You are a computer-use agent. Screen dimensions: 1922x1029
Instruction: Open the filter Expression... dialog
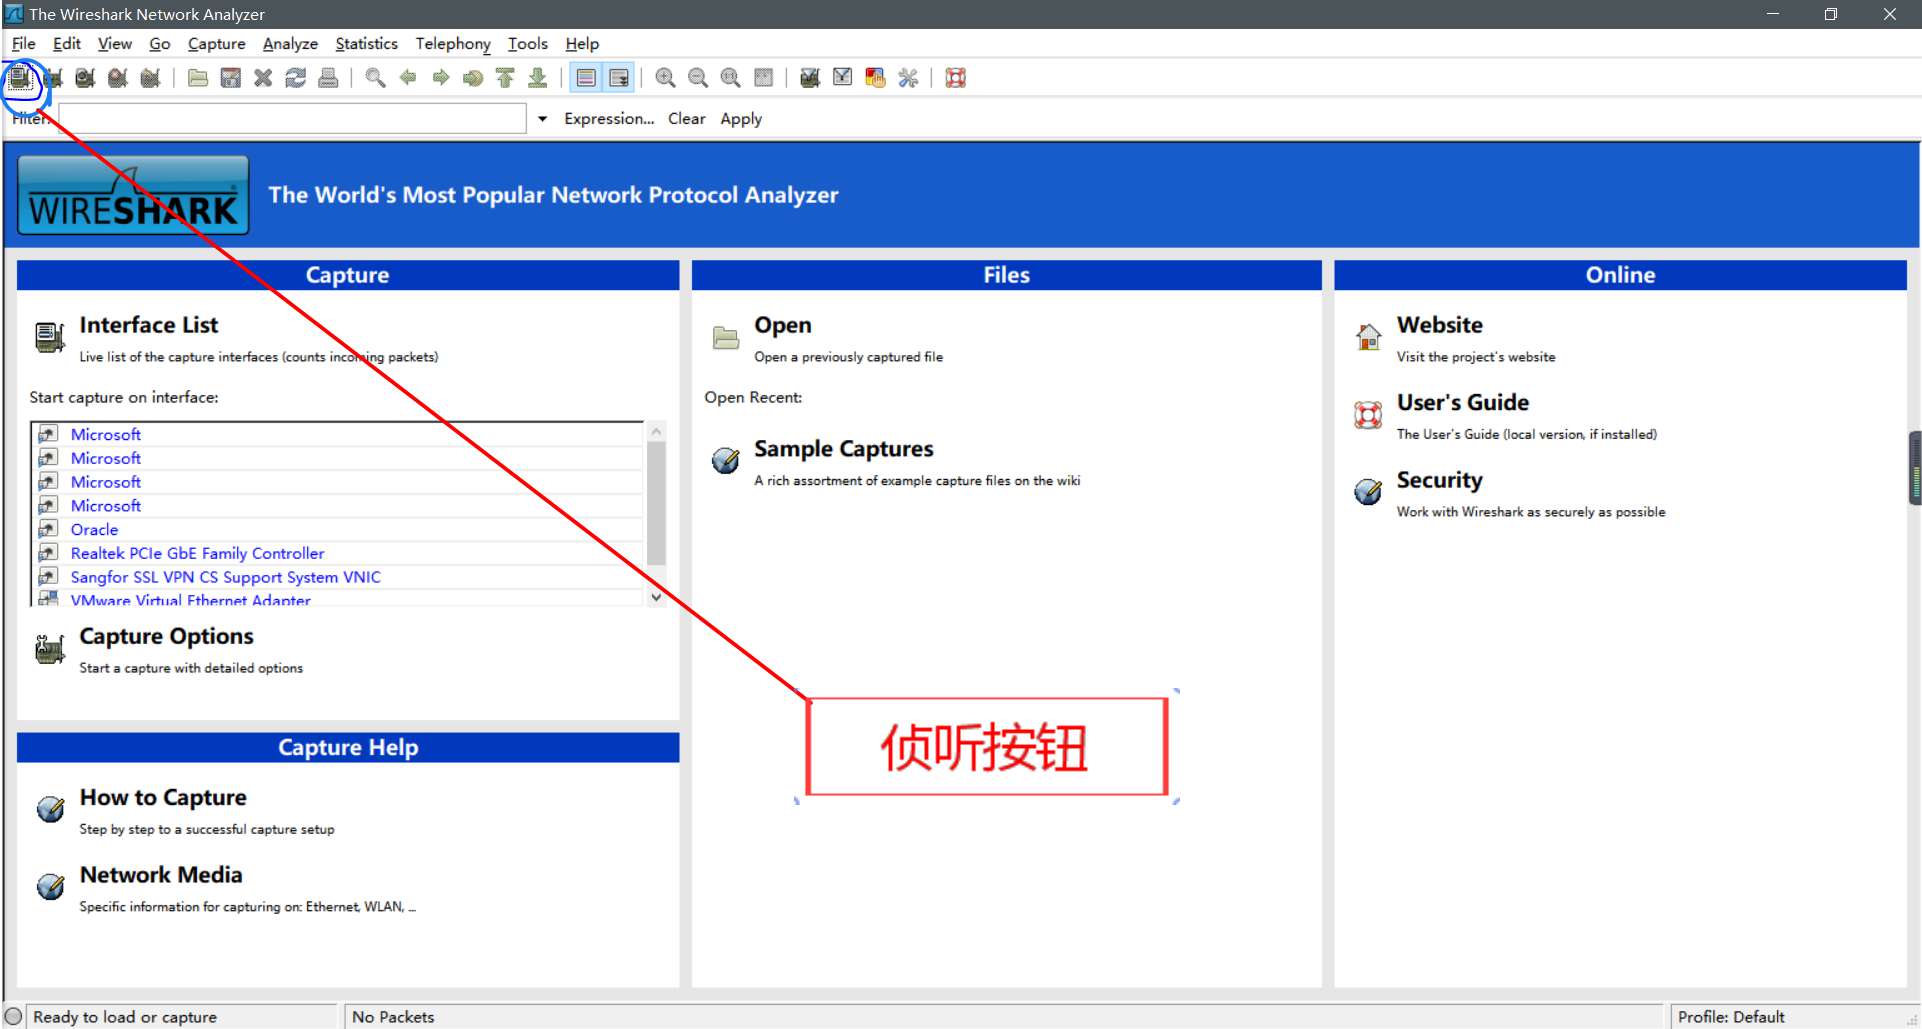point(609,119)
